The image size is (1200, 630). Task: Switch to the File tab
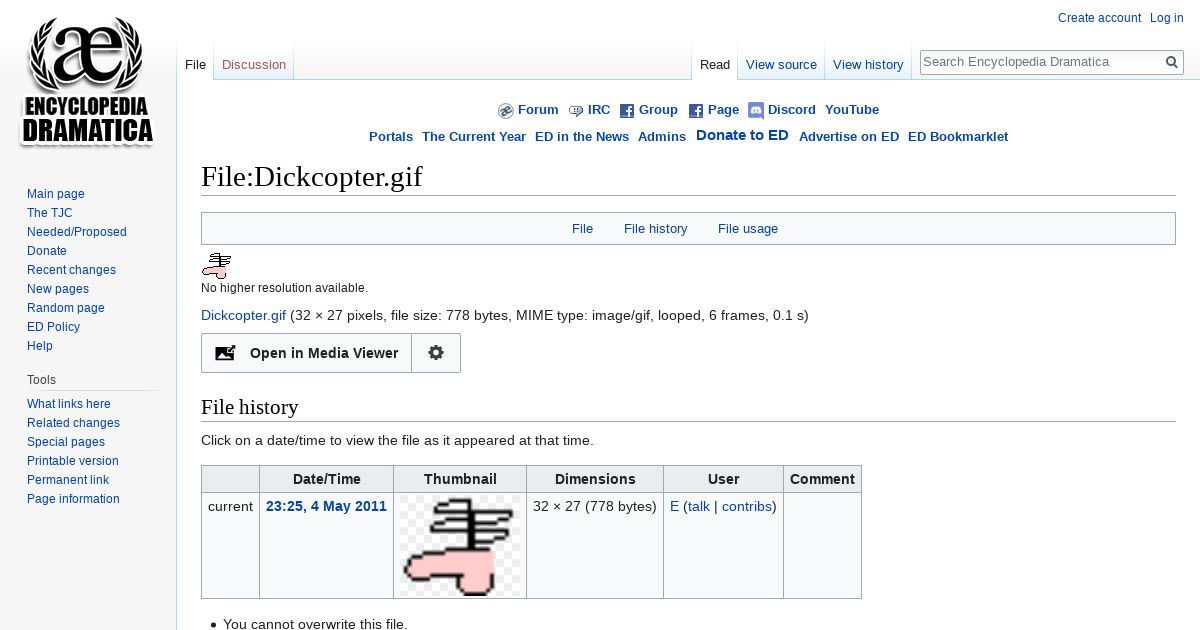pyautogui.click(x=195, y=65)
